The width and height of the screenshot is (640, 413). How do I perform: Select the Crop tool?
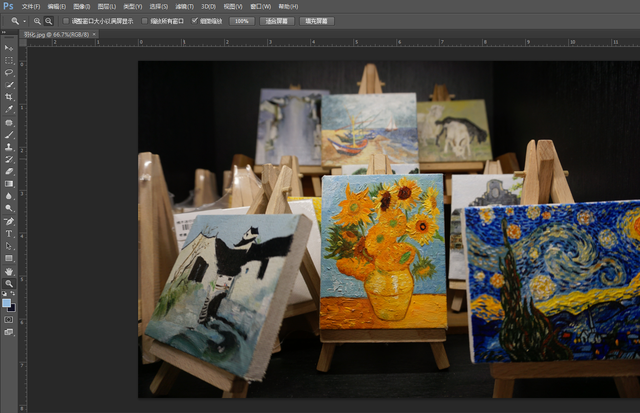9,97
